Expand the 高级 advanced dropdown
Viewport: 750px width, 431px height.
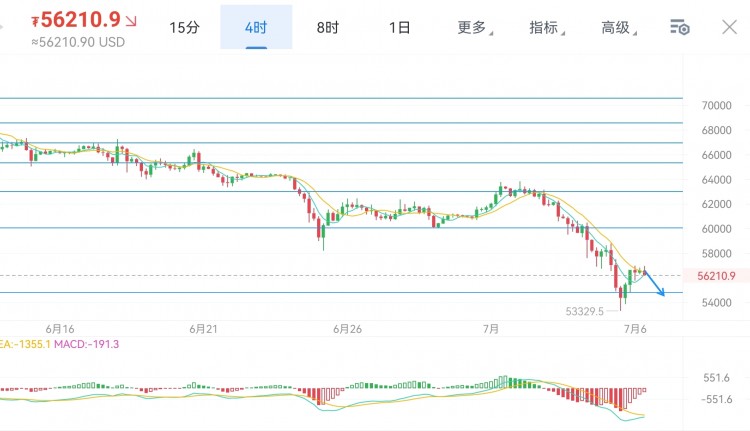coord(618,27)
